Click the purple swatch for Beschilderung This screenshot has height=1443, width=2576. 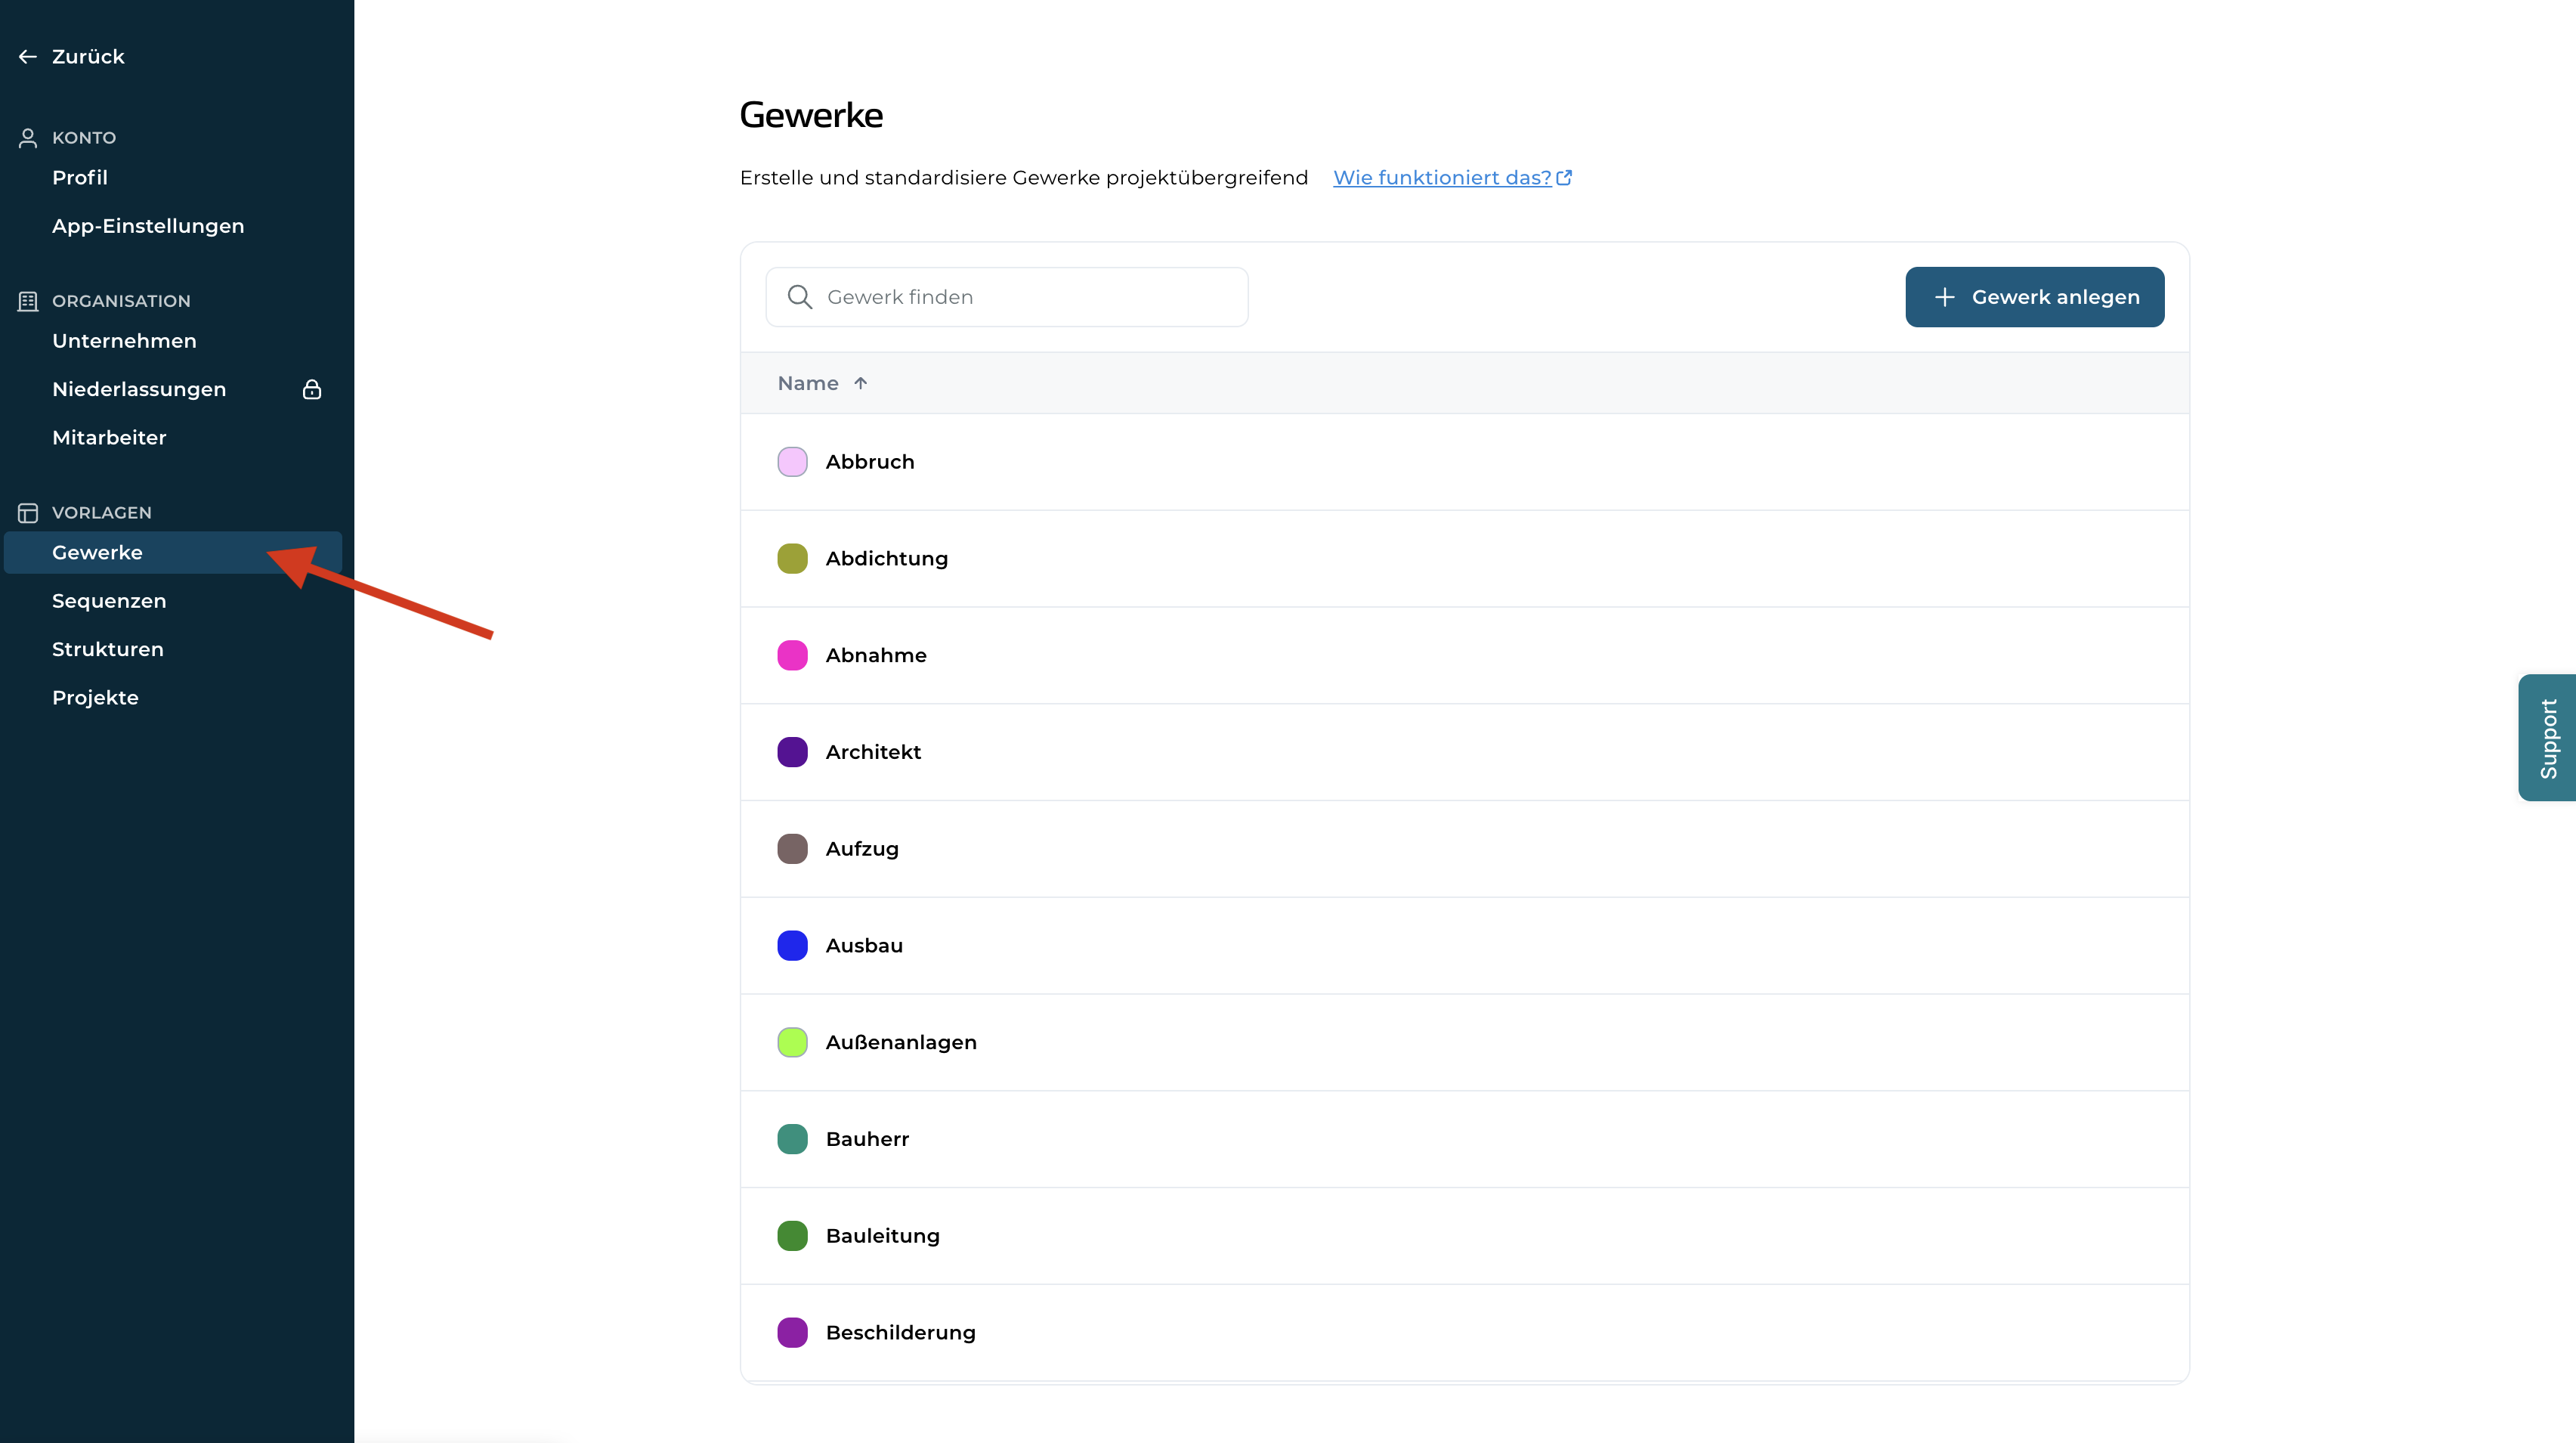click(792, 1333)
